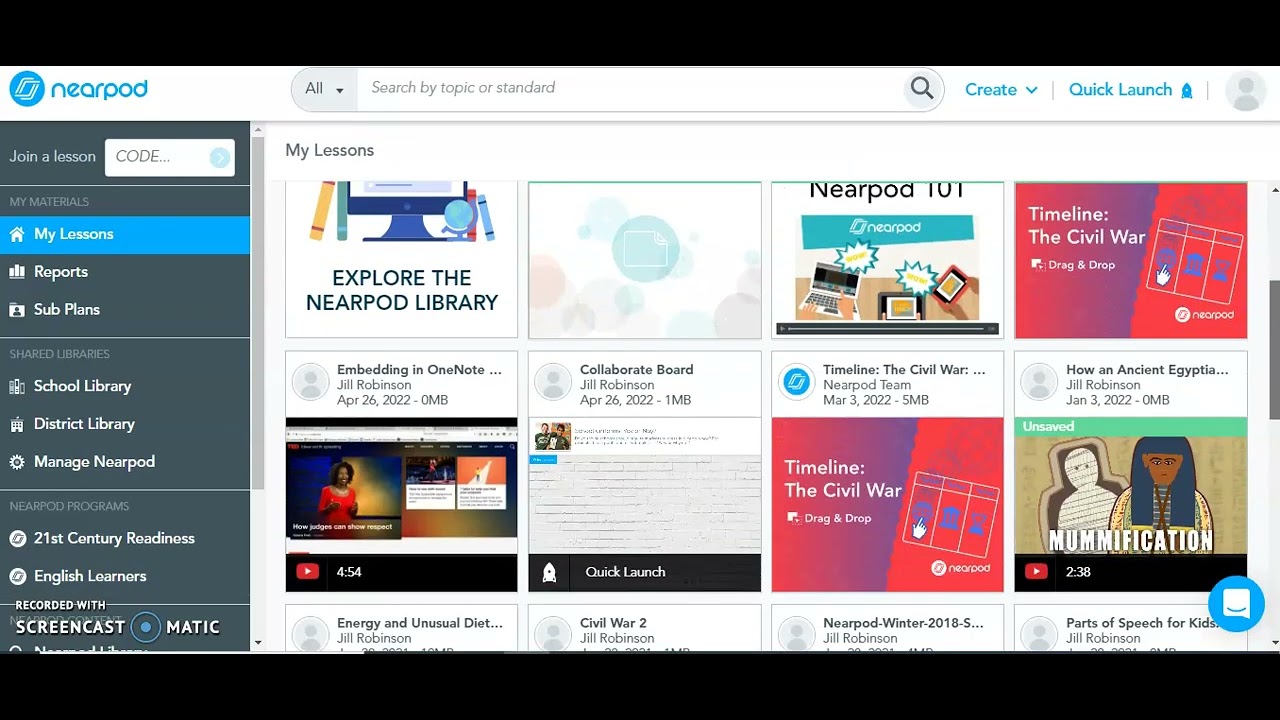Click the Sub Plans icon
1280x720 pixels.
click(x=17, y=310)
